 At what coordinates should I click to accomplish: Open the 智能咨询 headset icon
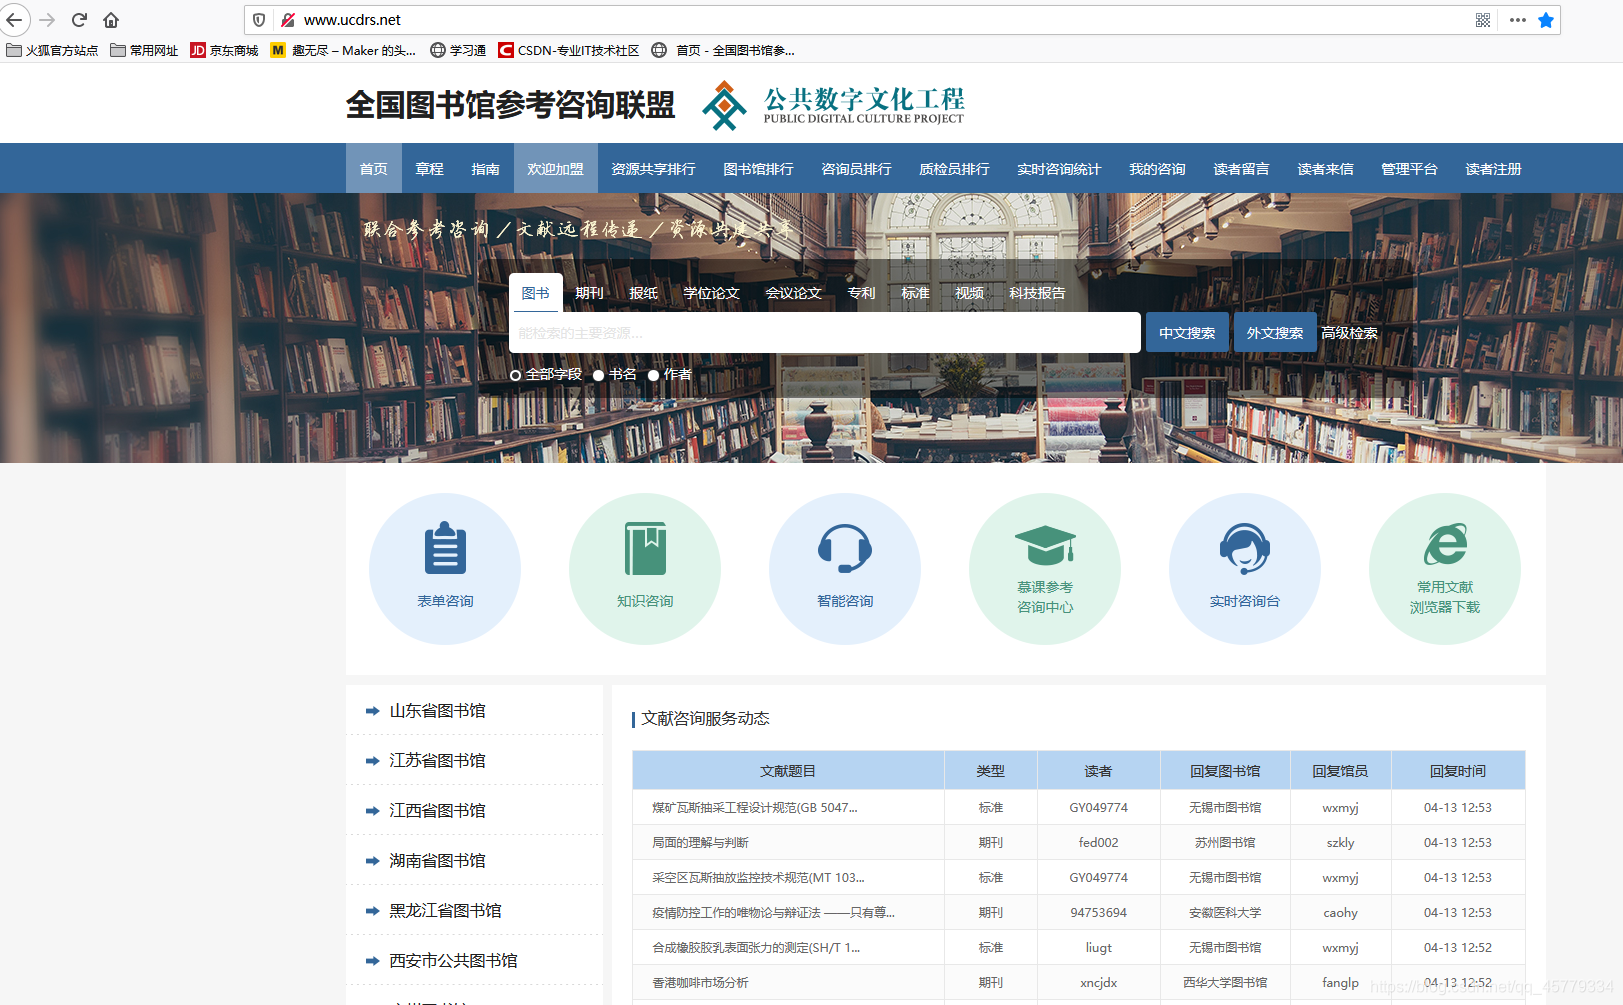(x=845, y=548)
